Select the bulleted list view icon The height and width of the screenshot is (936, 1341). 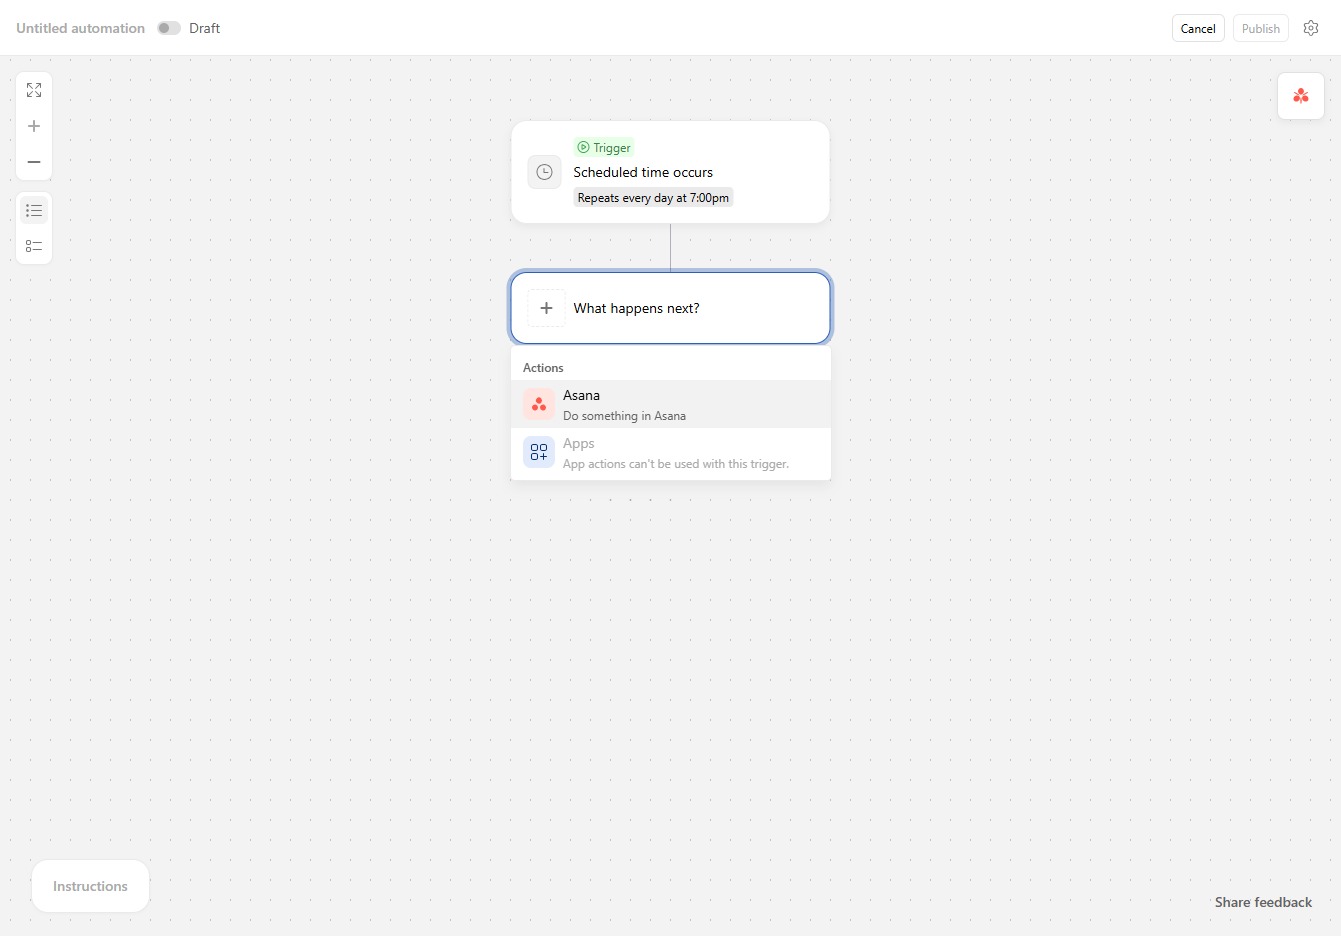pos(34,210)
